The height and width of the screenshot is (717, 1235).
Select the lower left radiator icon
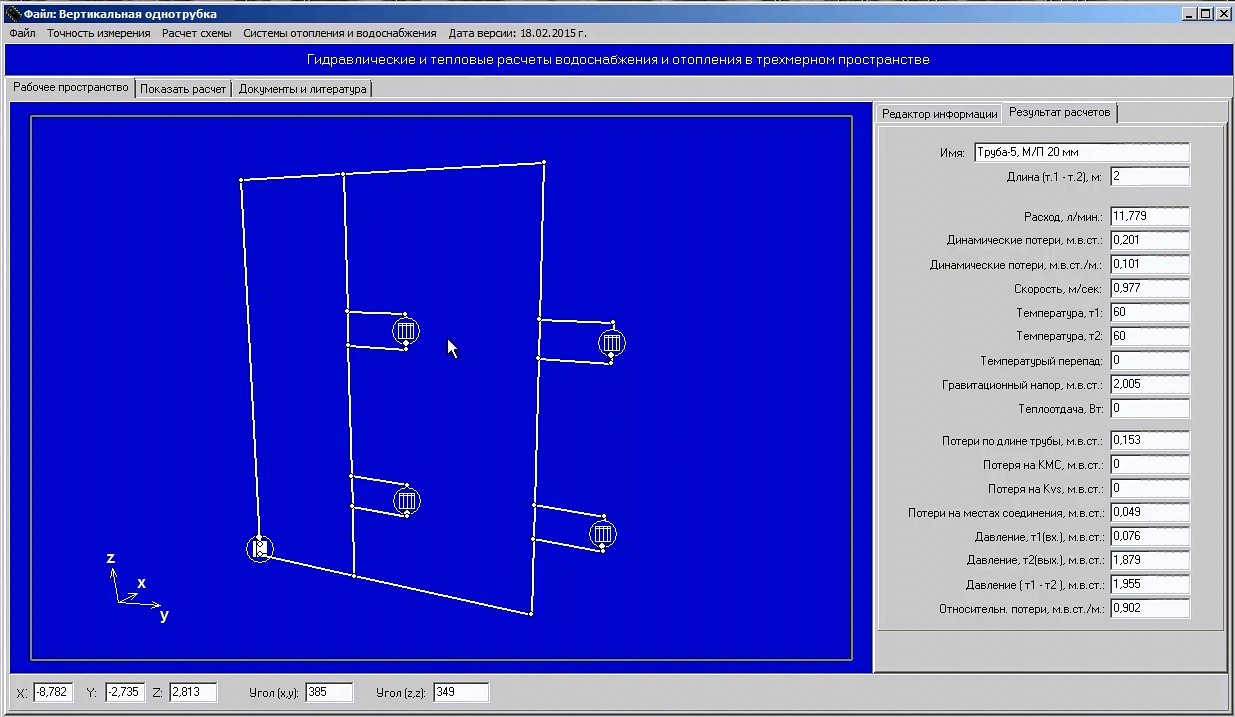click(x=406, y=501)
